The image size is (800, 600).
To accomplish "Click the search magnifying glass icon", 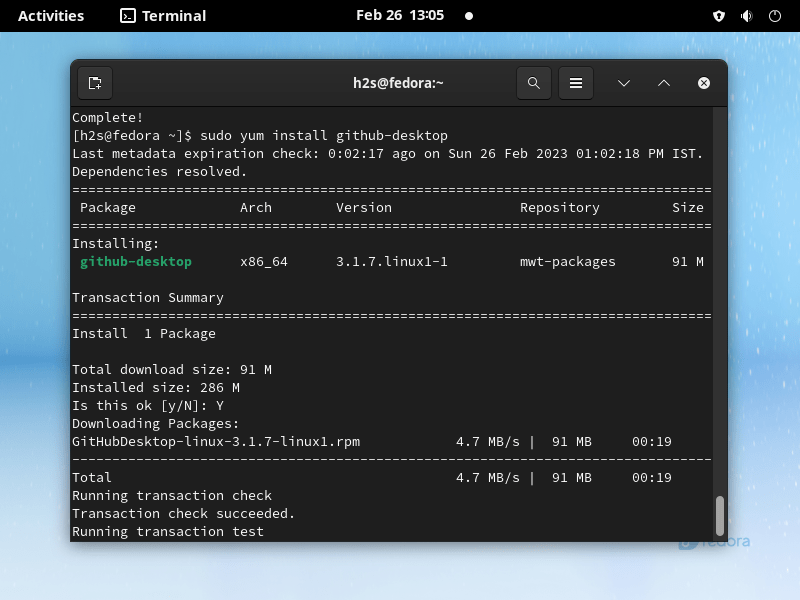I will 533,83.
